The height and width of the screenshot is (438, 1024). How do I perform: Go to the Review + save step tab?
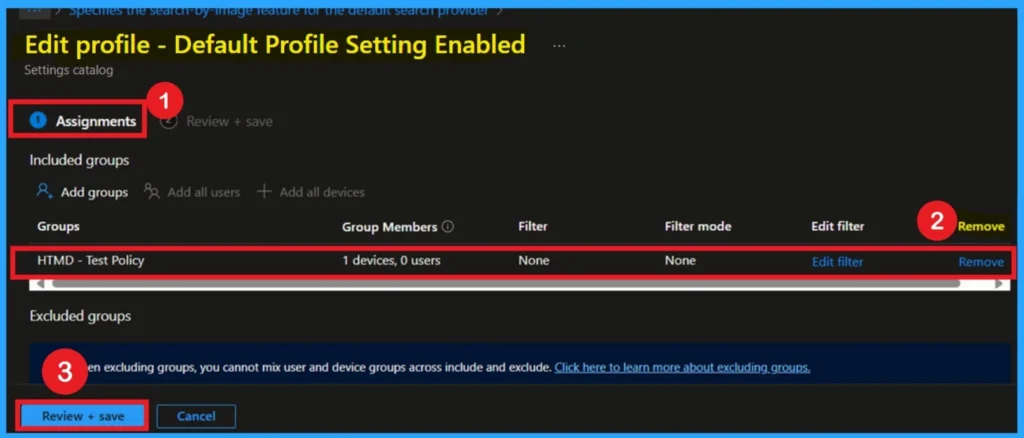pos(216,121)
